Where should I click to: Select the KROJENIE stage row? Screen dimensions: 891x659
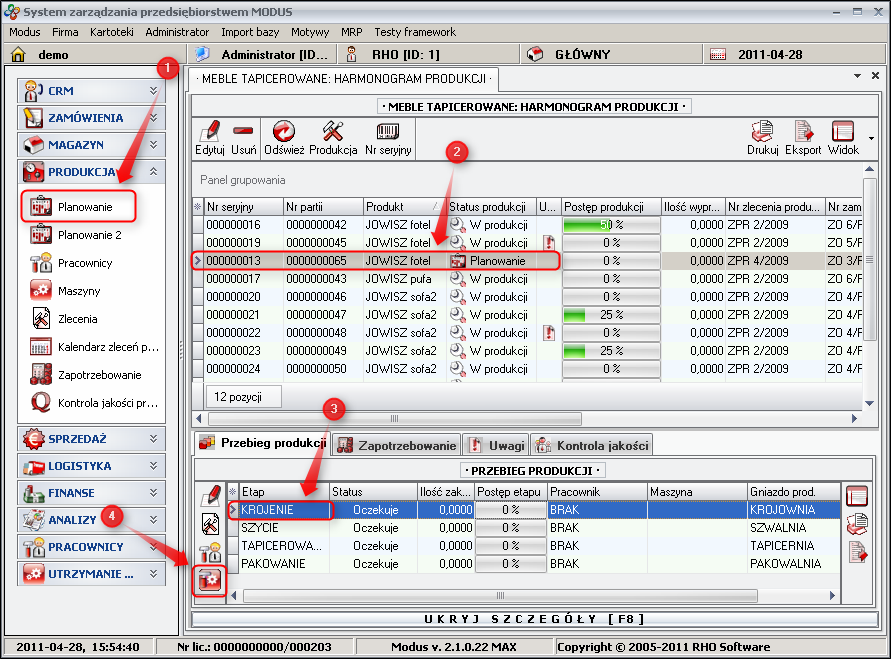(284, 510)
